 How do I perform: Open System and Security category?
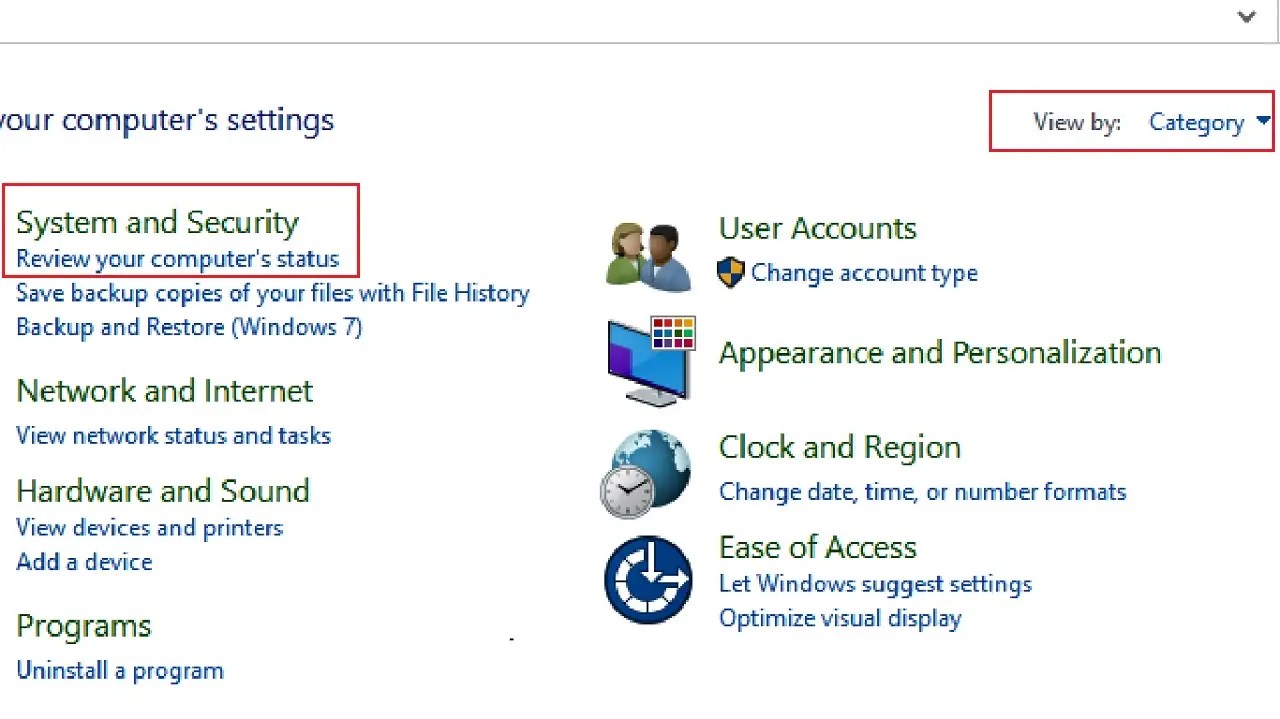pyautogui.click(x=157, y=222)
